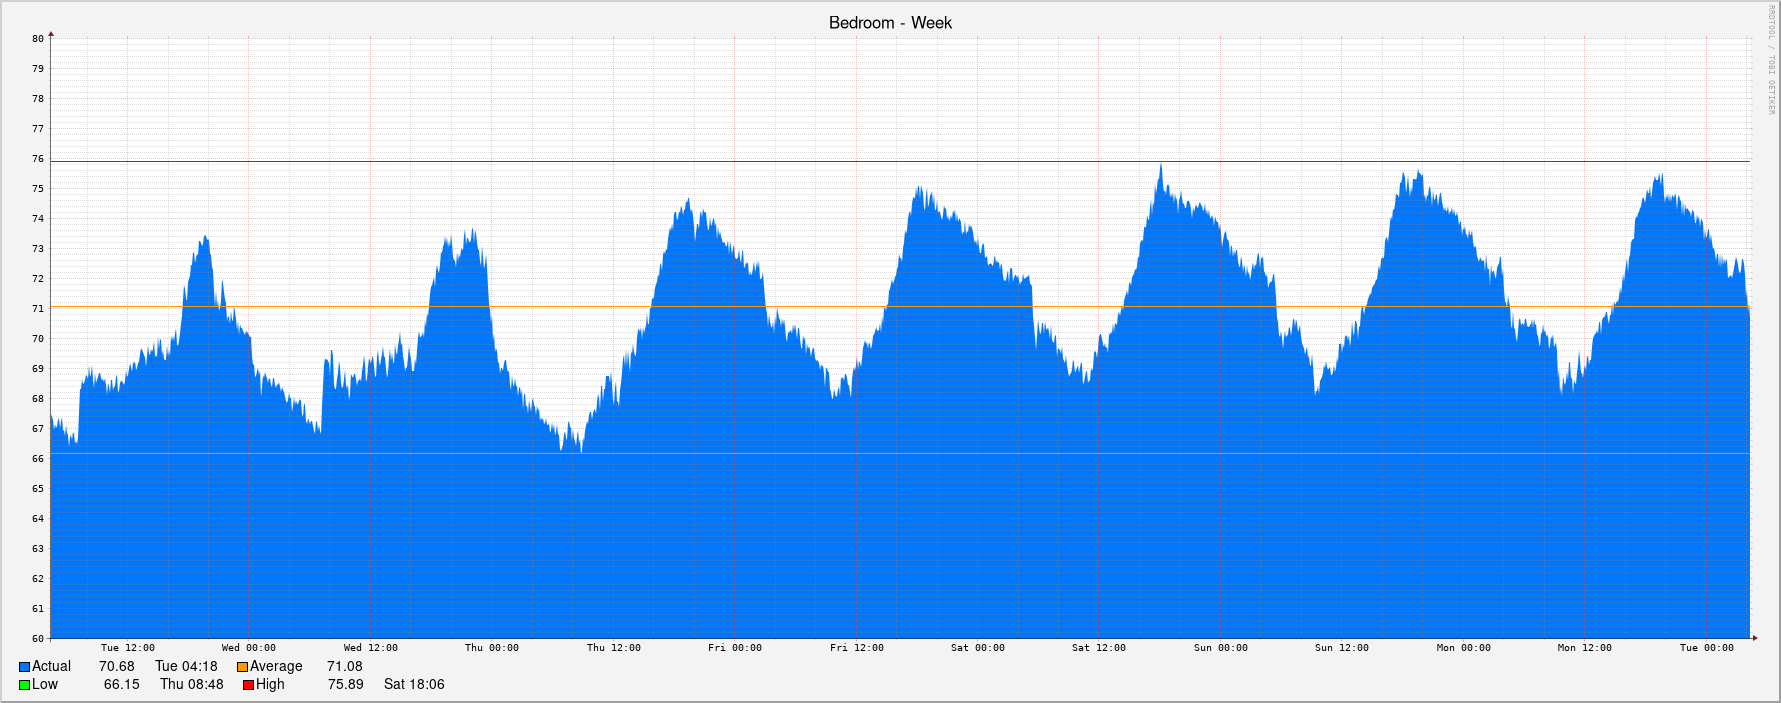
Task: Click the 'Low' legend label
Action: [x=45, y=684]
